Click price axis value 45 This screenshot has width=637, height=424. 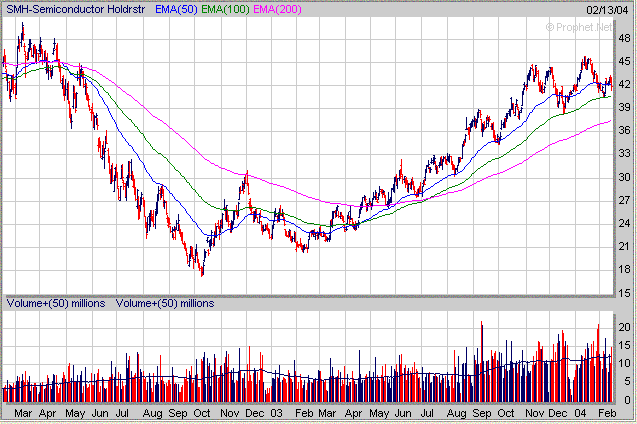click(x=624, y=62)
